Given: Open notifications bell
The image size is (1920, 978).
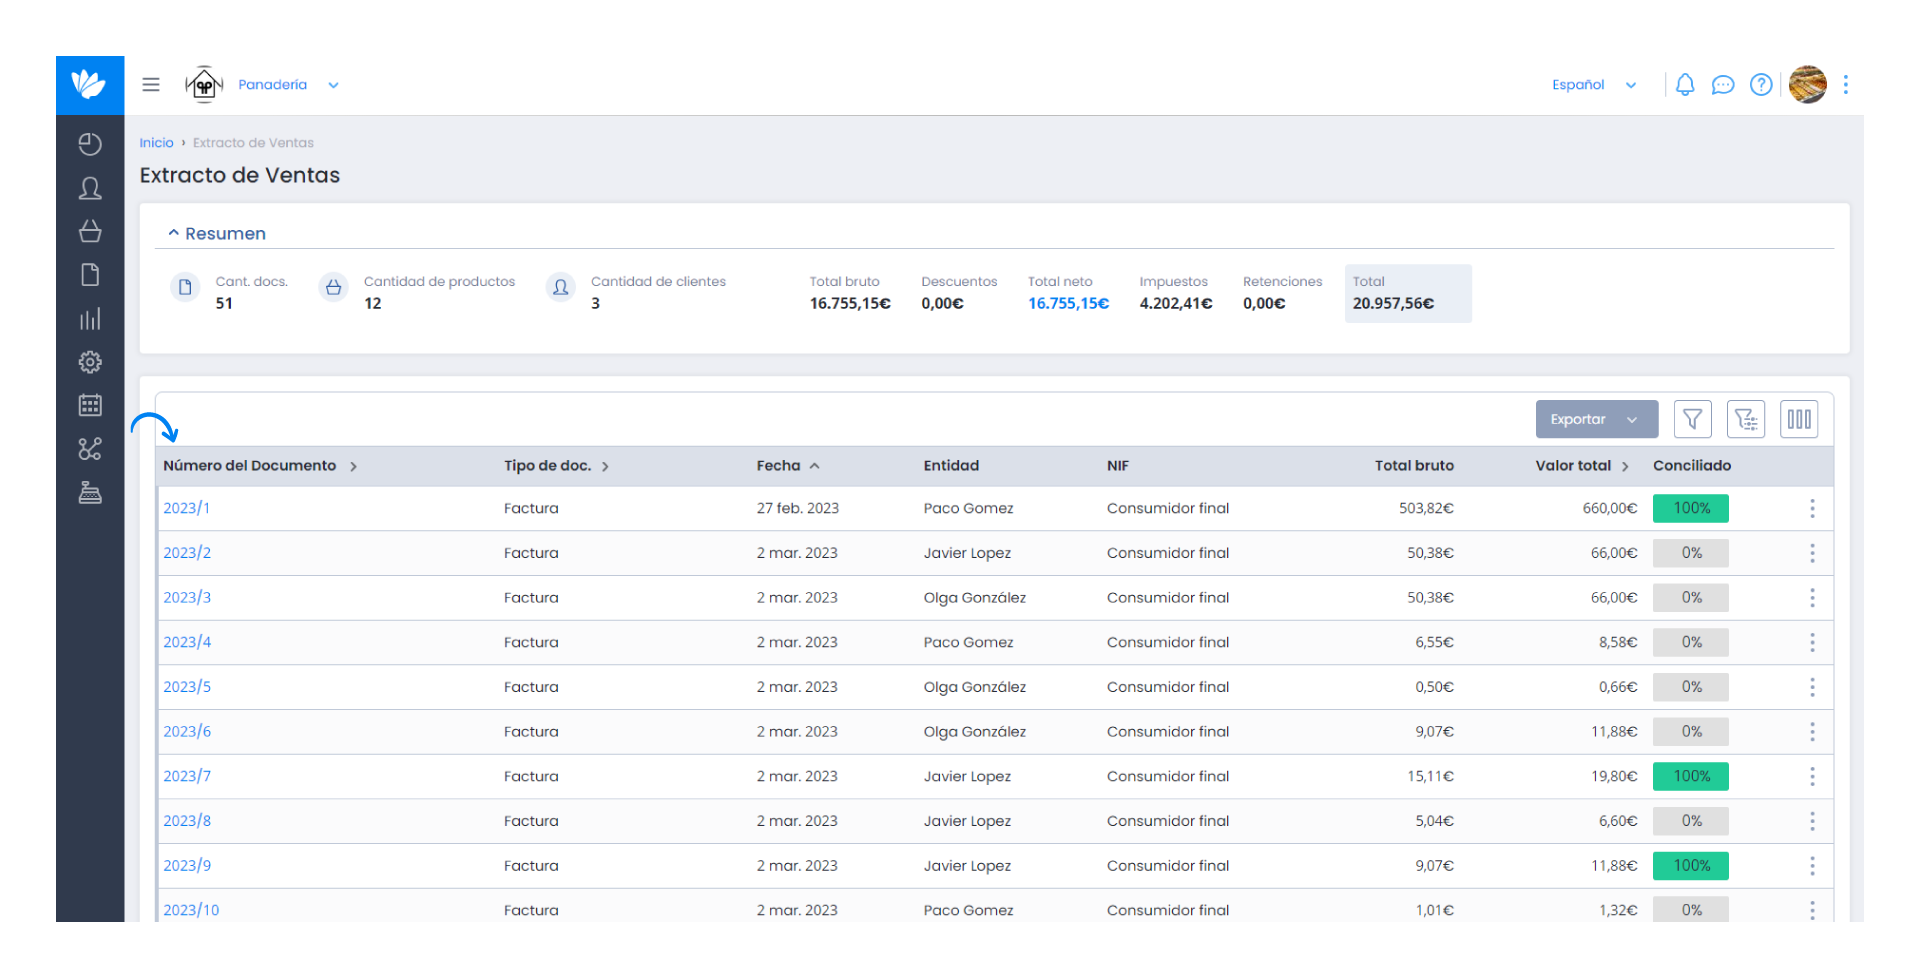Looking at the screenshot, I should click(x=1685, y=85).
